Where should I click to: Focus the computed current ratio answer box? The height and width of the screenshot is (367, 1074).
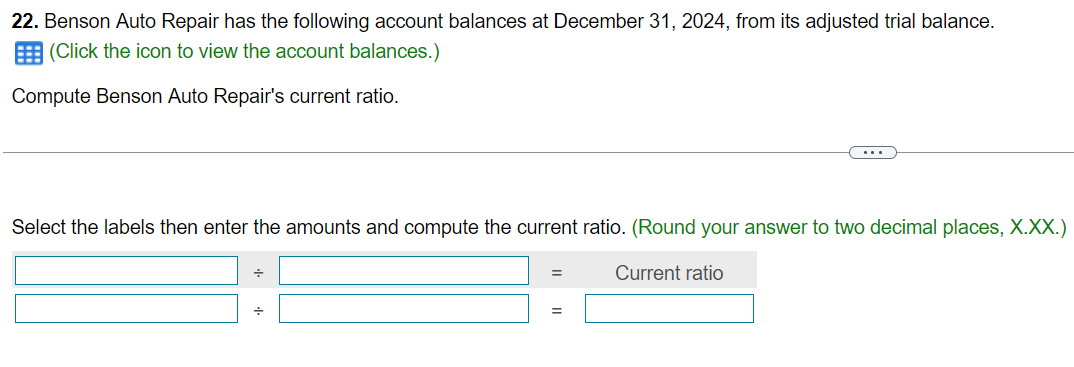pyautogui.click(x=669, y=308)
